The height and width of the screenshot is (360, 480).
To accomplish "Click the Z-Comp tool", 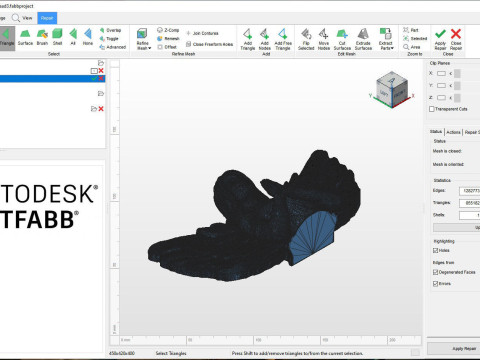I will tap(168, 30).
